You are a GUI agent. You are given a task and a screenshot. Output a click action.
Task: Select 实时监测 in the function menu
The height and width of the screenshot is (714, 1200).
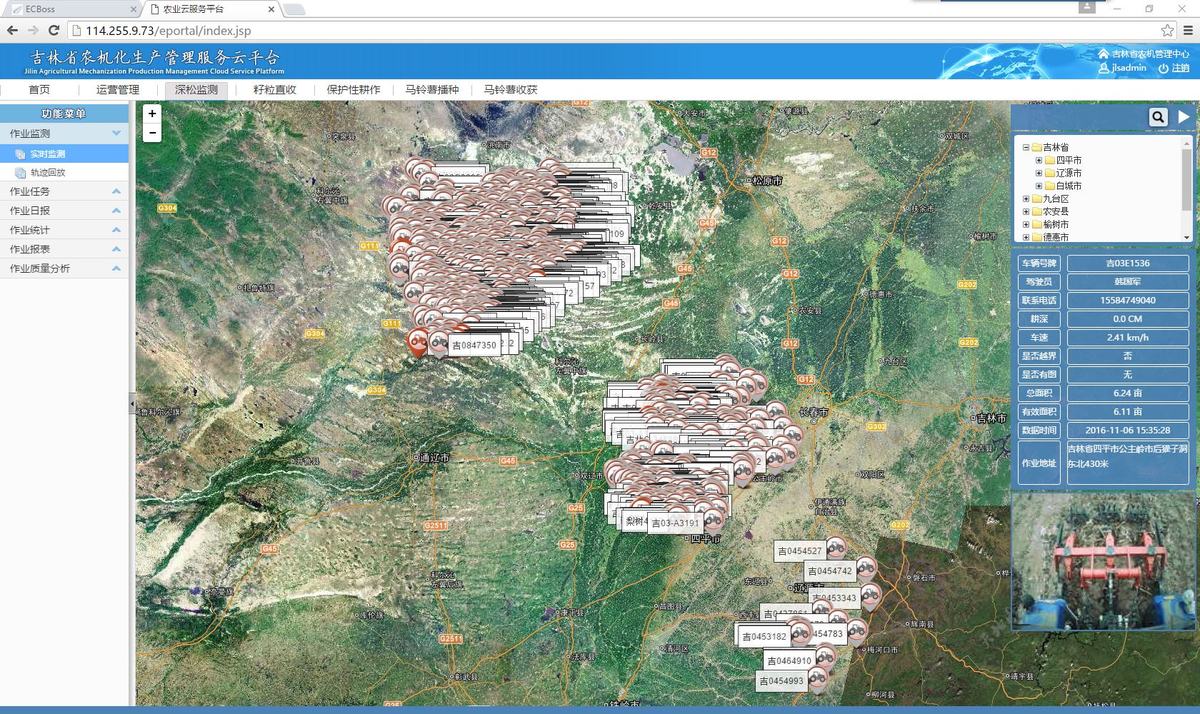[x=64, y=154]
